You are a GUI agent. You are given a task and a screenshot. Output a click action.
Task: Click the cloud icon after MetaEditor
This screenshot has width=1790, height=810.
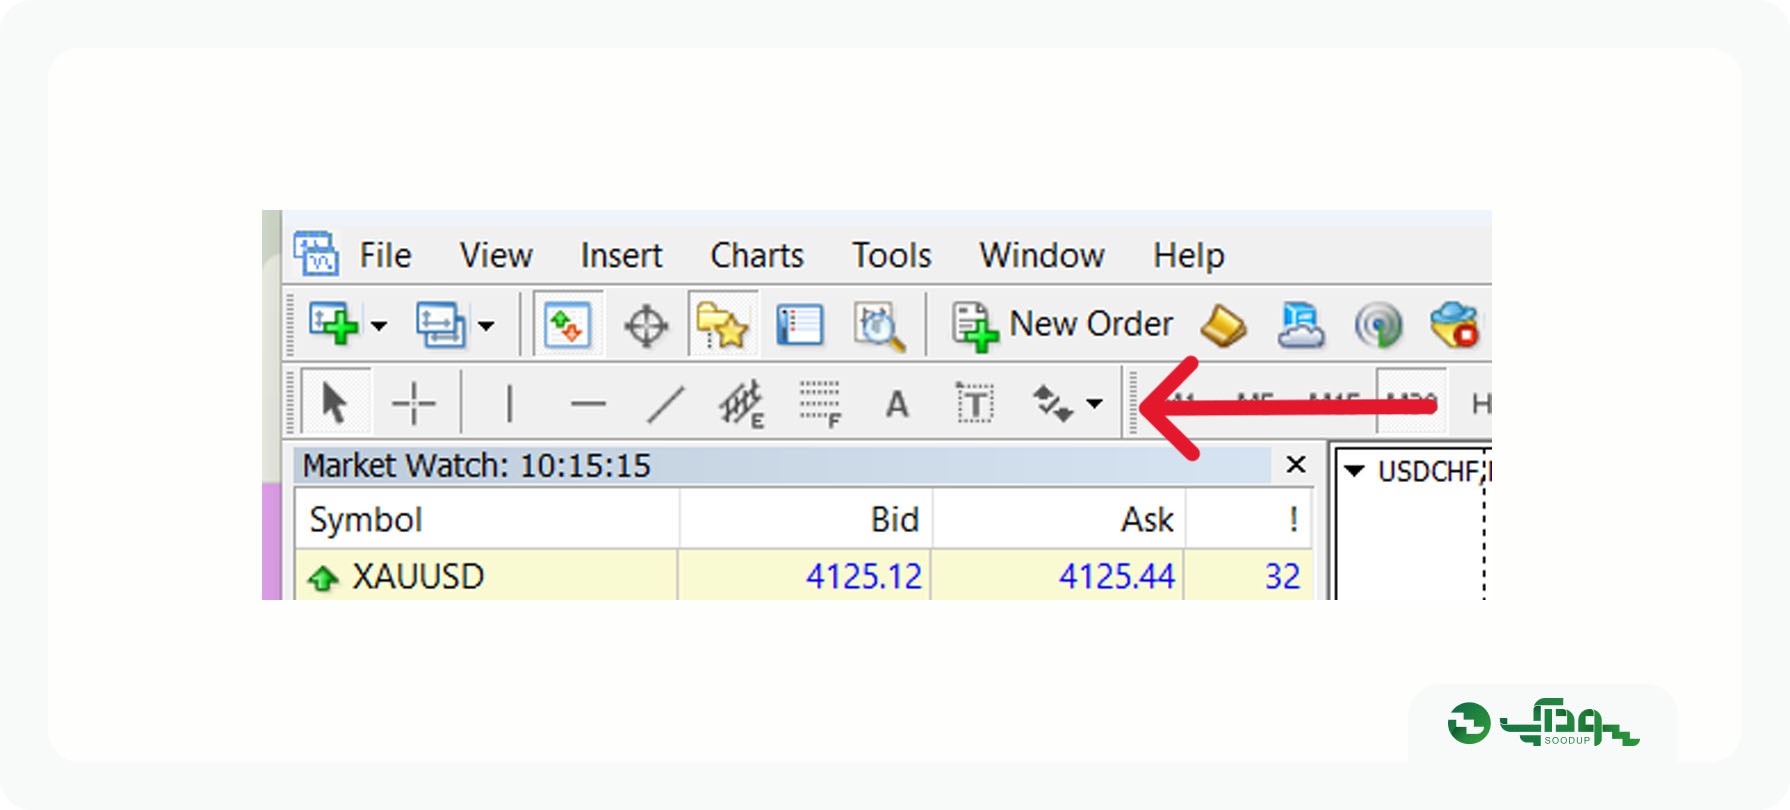click(x=1301, y=325)
